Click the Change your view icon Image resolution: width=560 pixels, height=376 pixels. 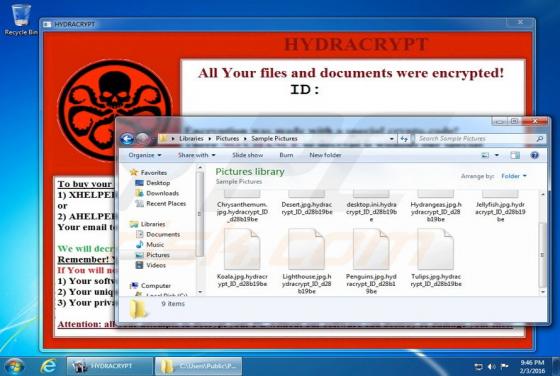pyautogui.click(x=485, y=155)
